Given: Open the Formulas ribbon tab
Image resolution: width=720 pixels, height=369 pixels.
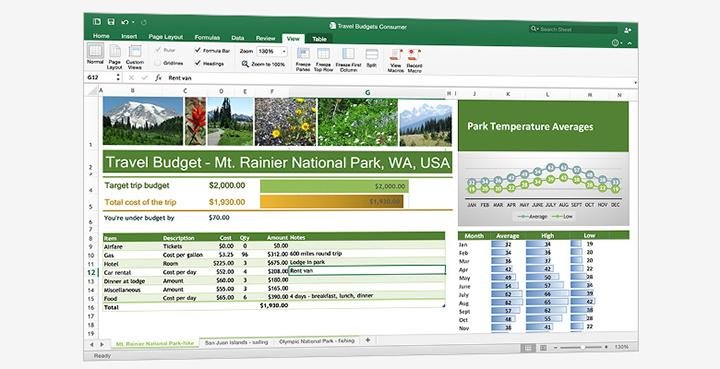Looking at the screenshot, I should click(207, 37).
